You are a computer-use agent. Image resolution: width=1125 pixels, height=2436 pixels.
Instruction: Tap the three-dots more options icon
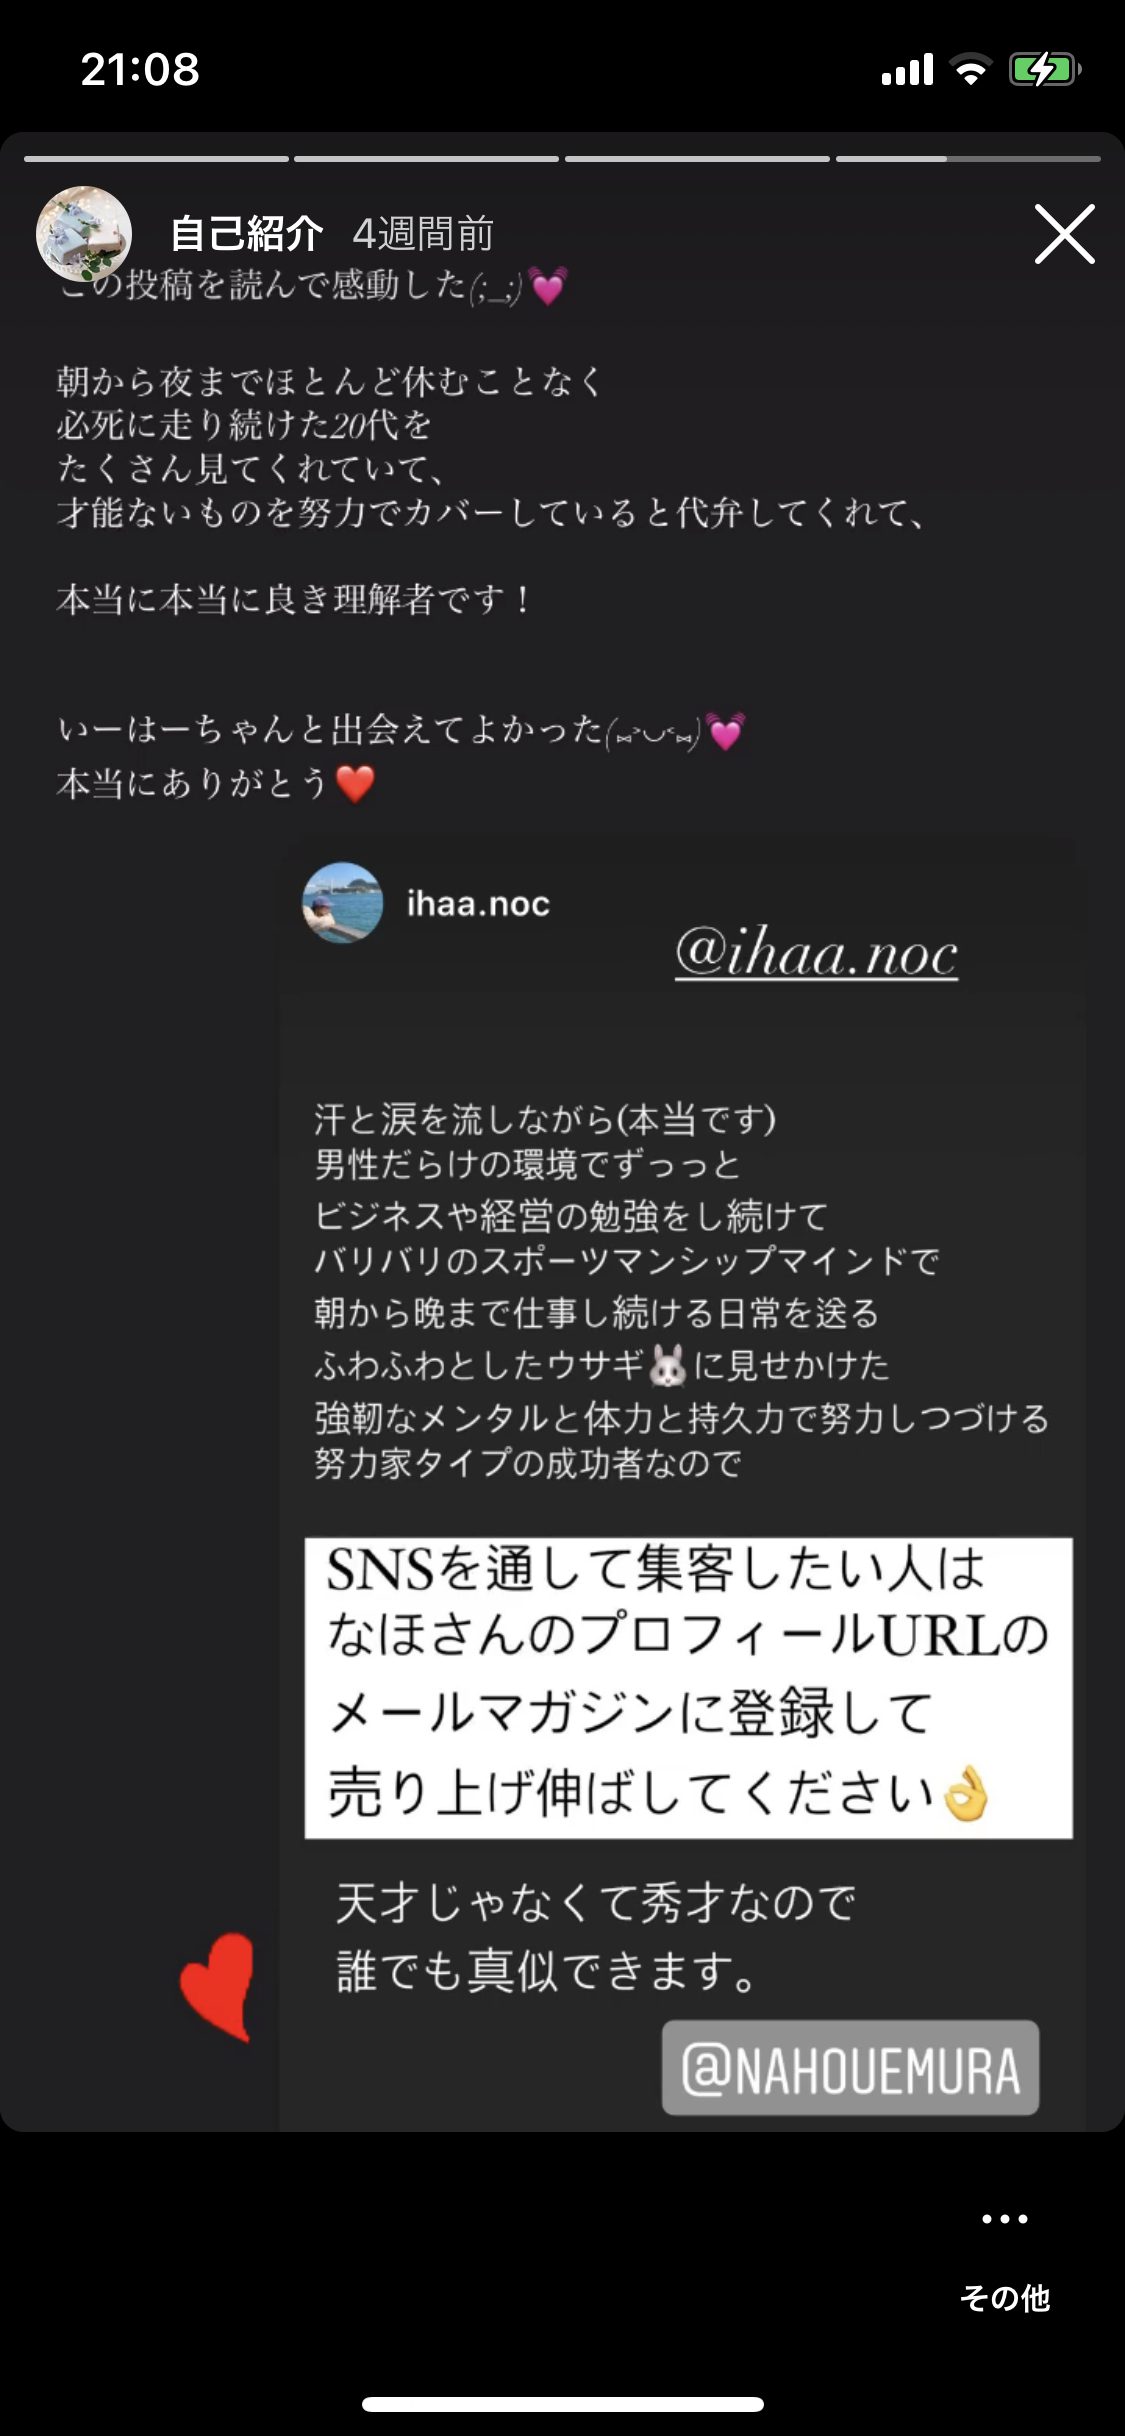(x=1004, y=2219)
